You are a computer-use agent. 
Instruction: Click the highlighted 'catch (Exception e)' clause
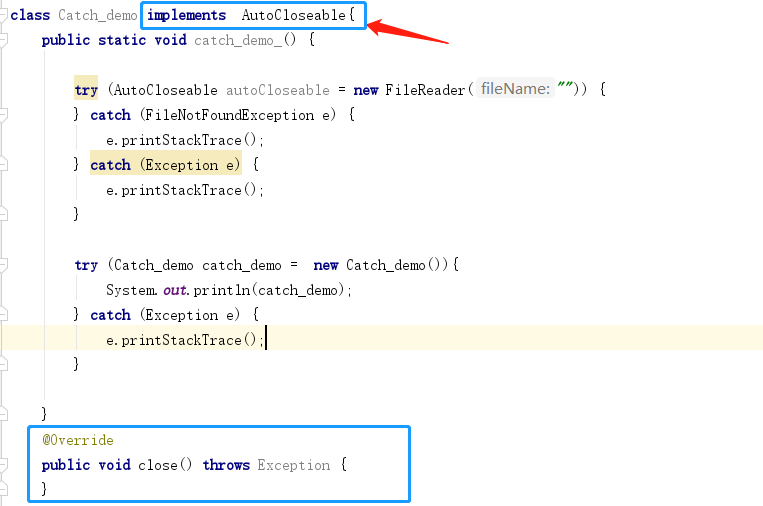point(165,165)
